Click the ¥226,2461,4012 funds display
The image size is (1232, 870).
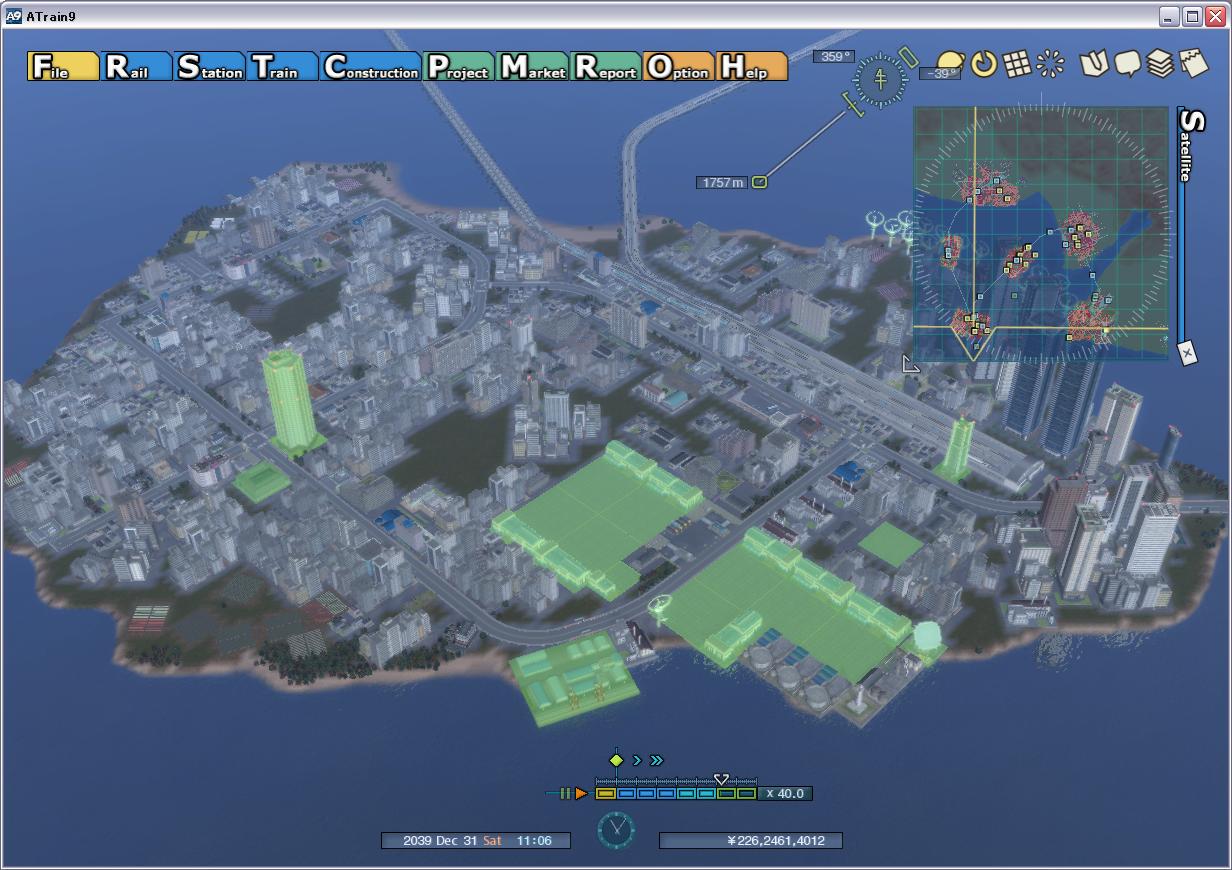click(x=750, y=841)
